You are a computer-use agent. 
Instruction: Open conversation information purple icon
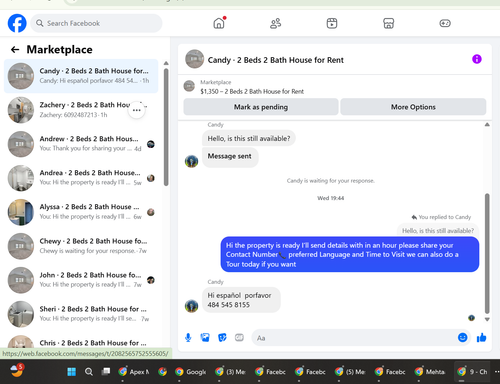(477, 59)
